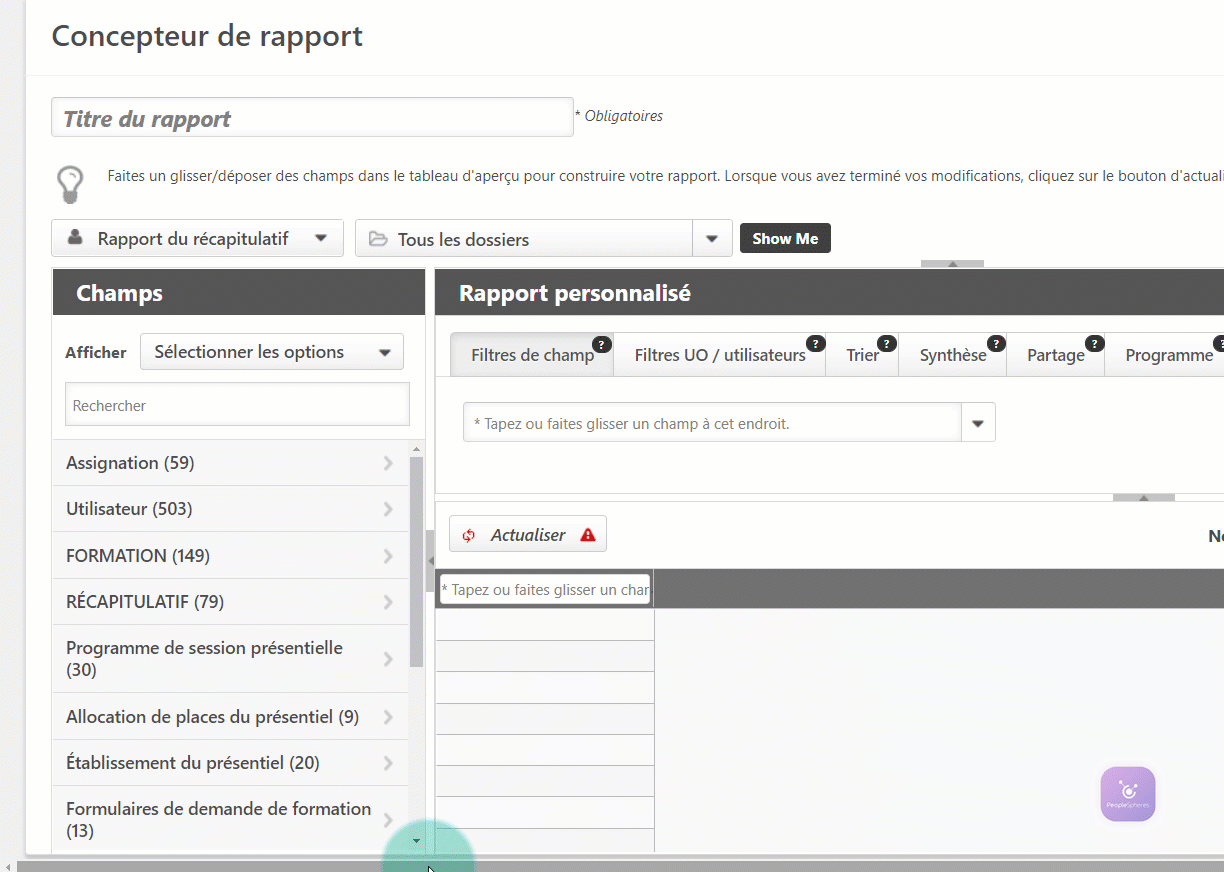Switch to Filtres UO / utilisateurs tab
Image resolution: width=1224 pixels, height=872 pixels.
(720, 355)
